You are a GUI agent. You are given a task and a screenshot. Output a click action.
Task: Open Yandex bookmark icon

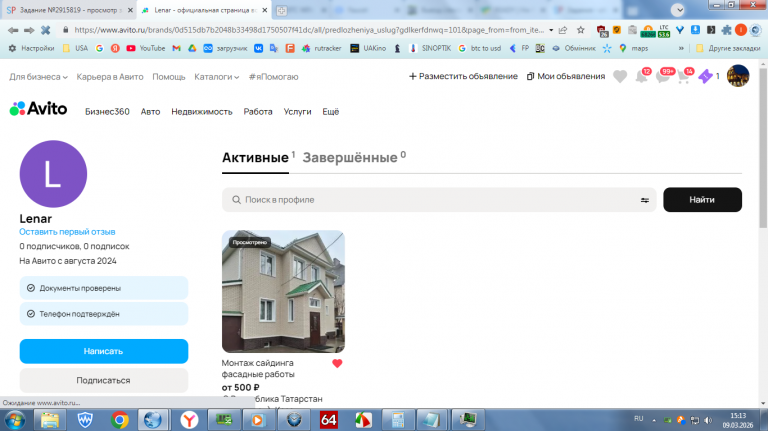pyautogui.click(x=115, y=48)
